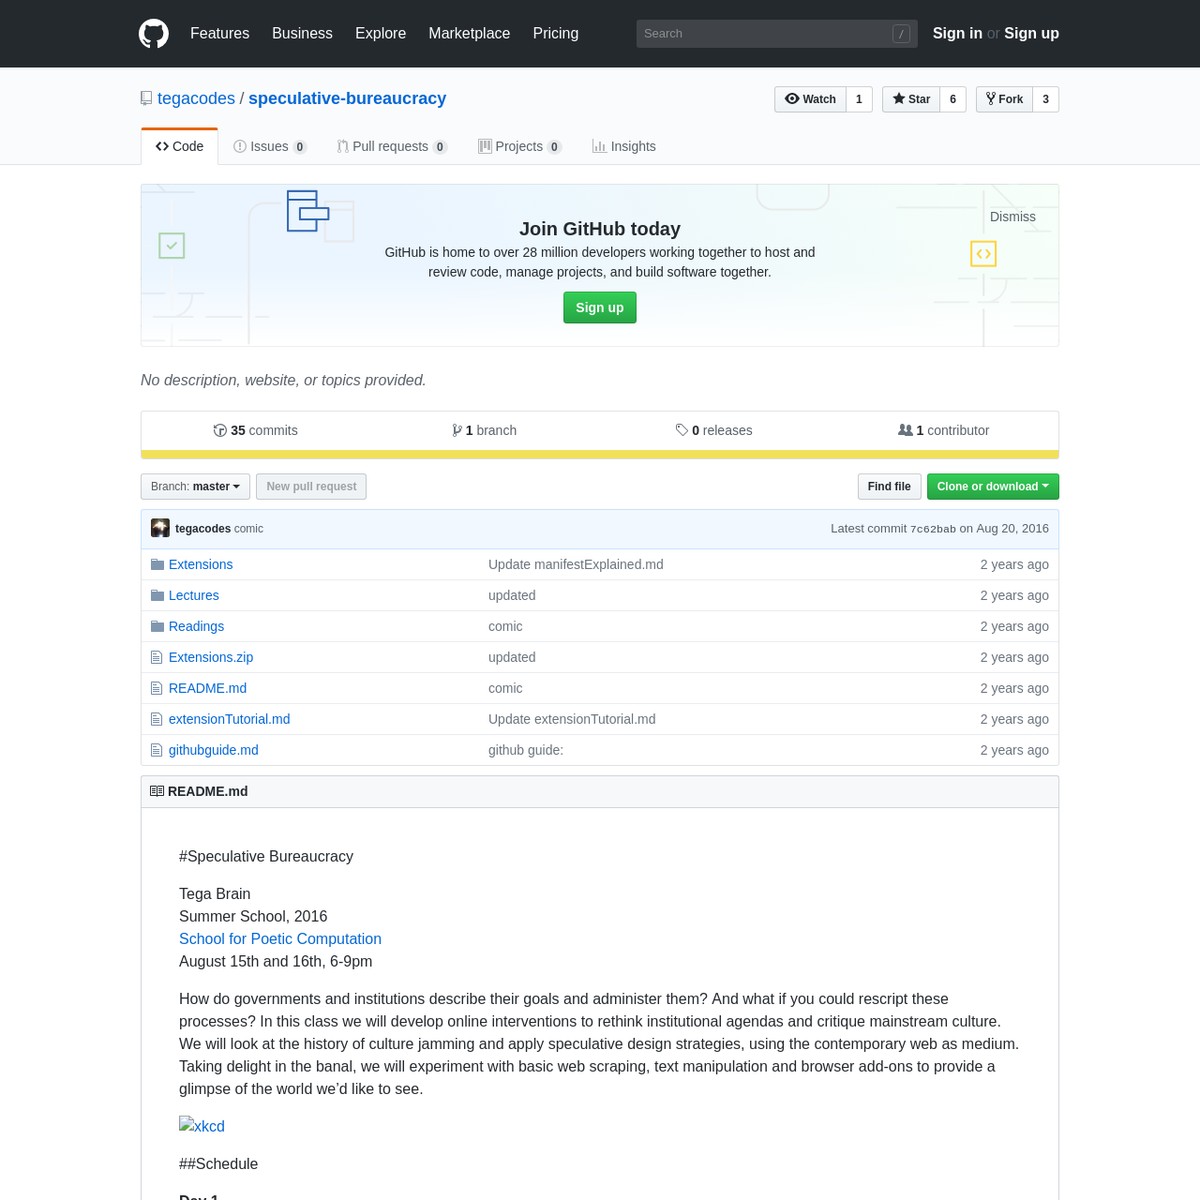Click the broken xkcd image
Image resolution: width=1200 pixels, height=1200 pixels.
coord(202,1126)
